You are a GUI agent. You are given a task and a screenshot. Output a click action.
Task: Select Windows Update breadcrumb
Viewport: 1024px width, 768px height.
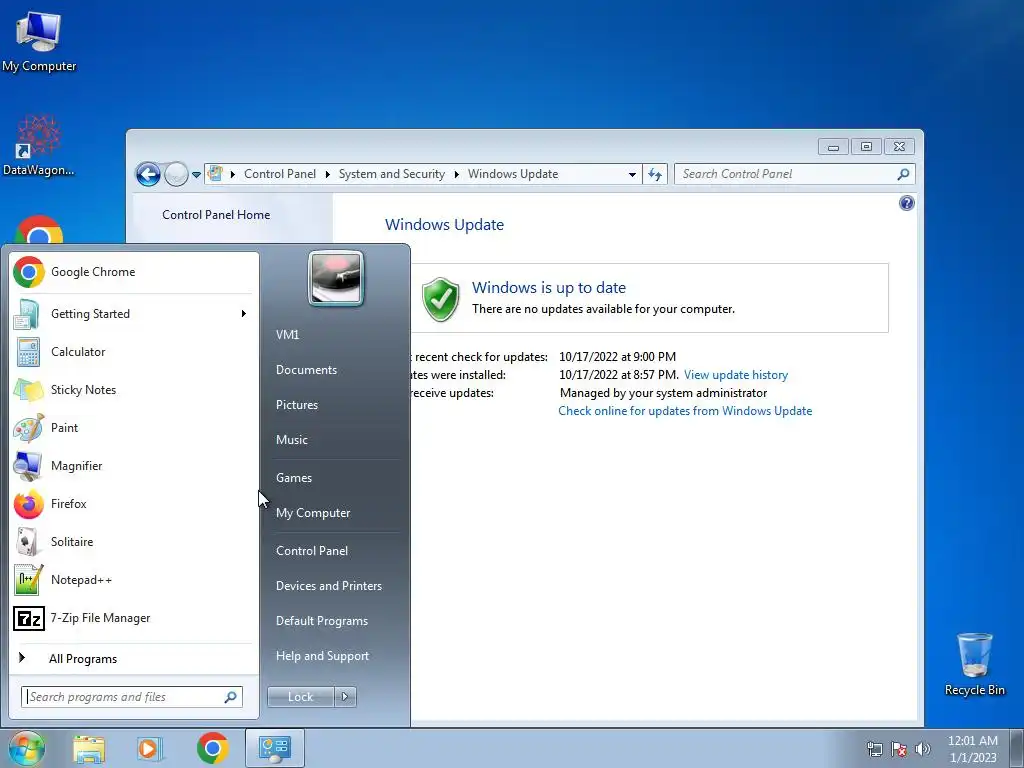pos(513,174)
